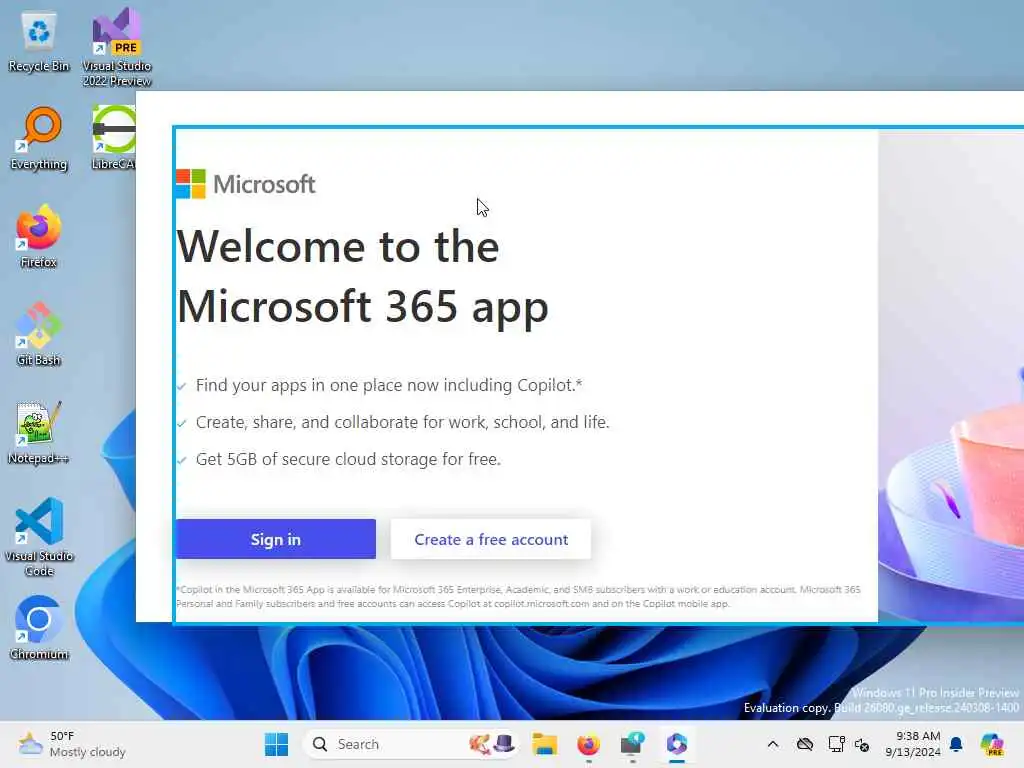1024x768 pixels.
Task: Open the LibreCAD desktop shortcut
Action: point(114,138)
